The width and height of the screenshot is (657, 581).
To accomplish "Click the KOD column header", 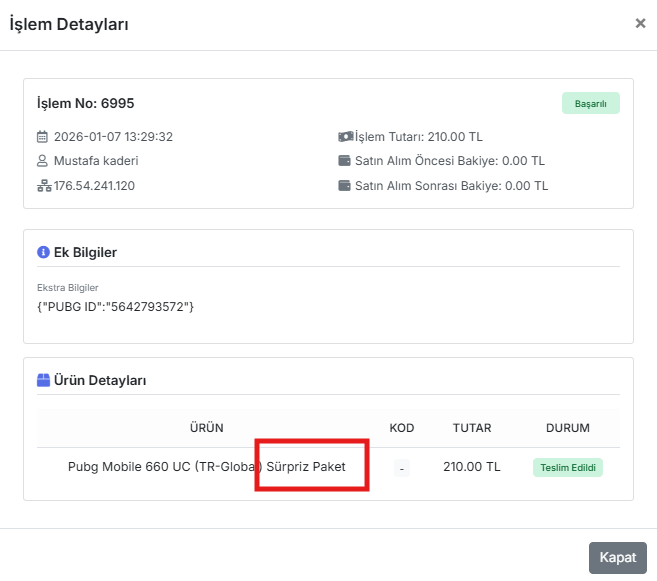I will point(401,428).
